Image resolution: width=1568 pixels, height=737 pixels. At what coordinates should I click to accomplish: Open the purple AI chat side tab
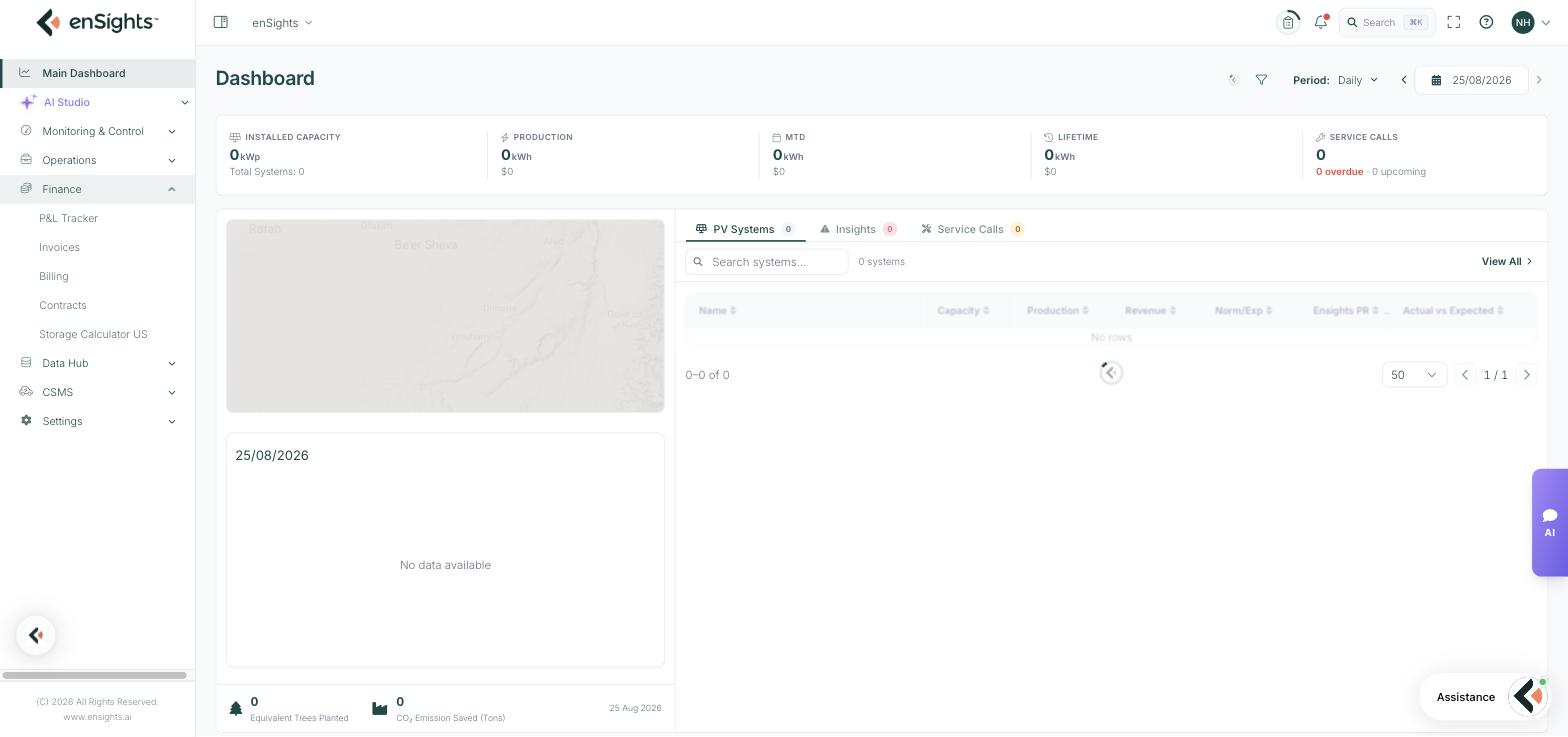1549,522
